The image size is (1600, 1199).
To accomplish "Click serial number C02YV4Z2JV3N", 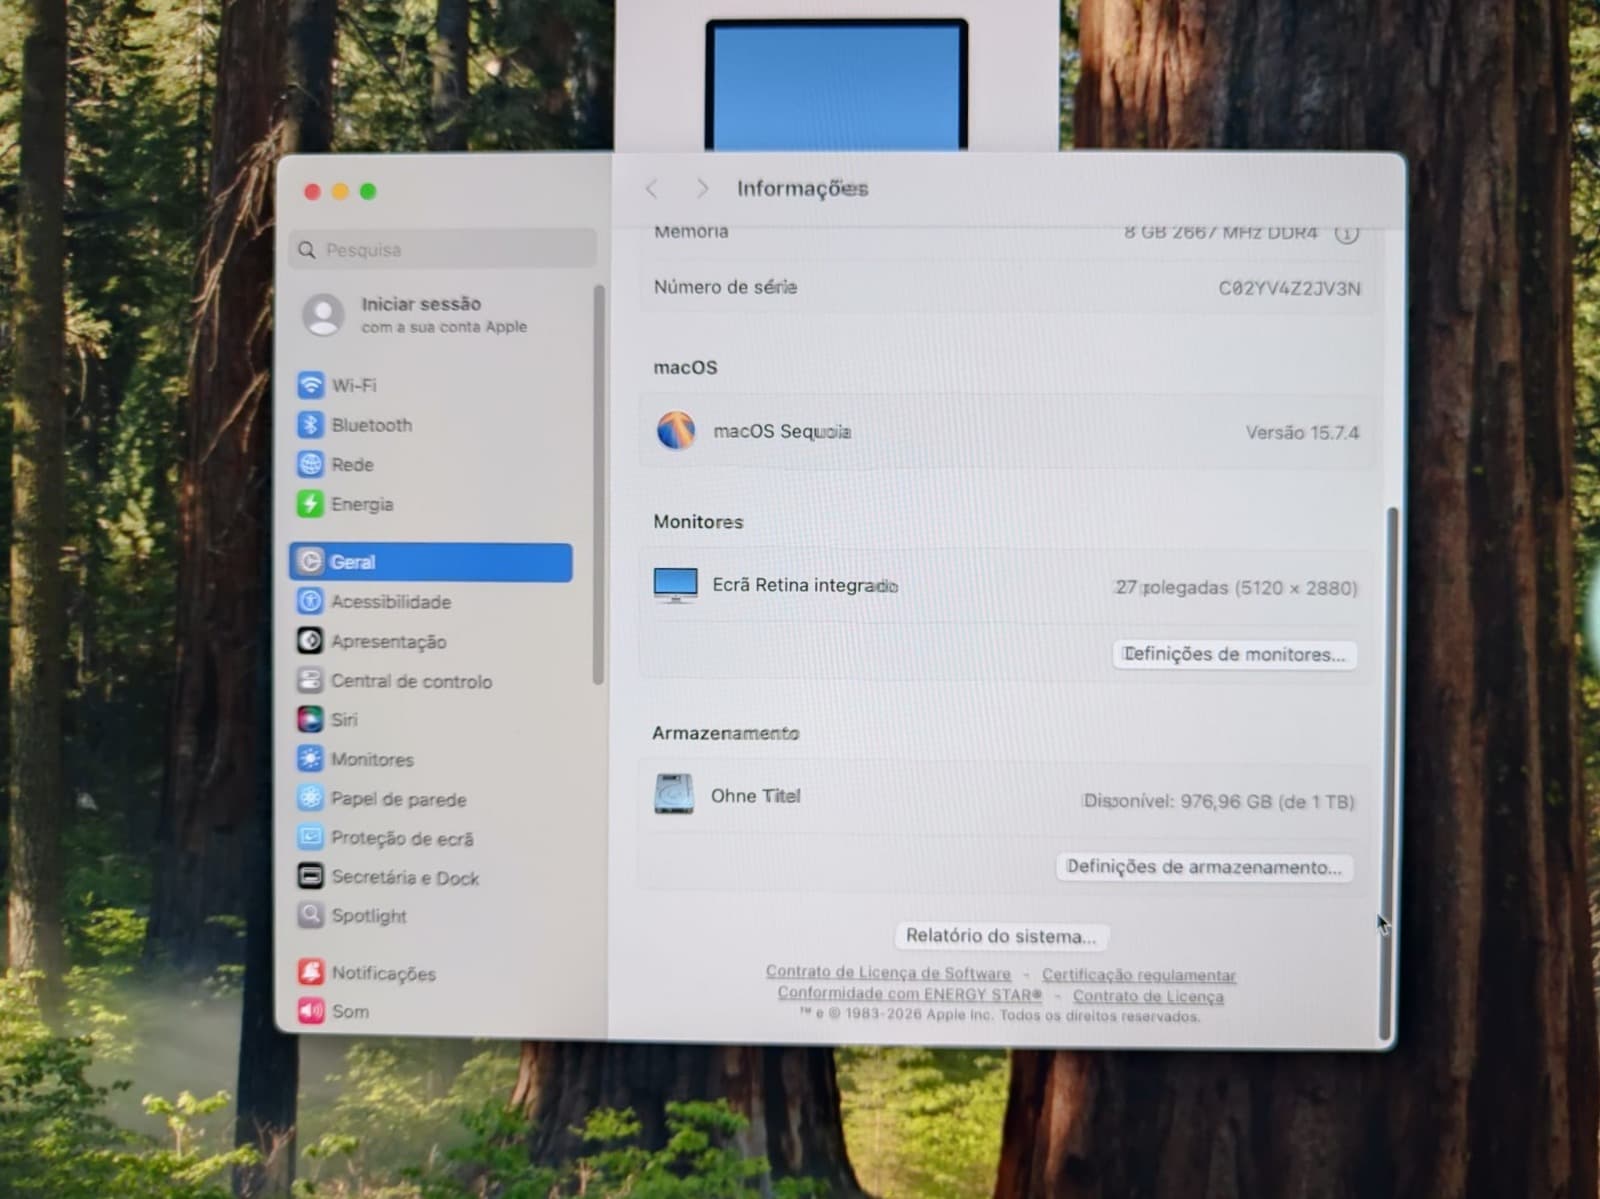I will point(1289,289).
